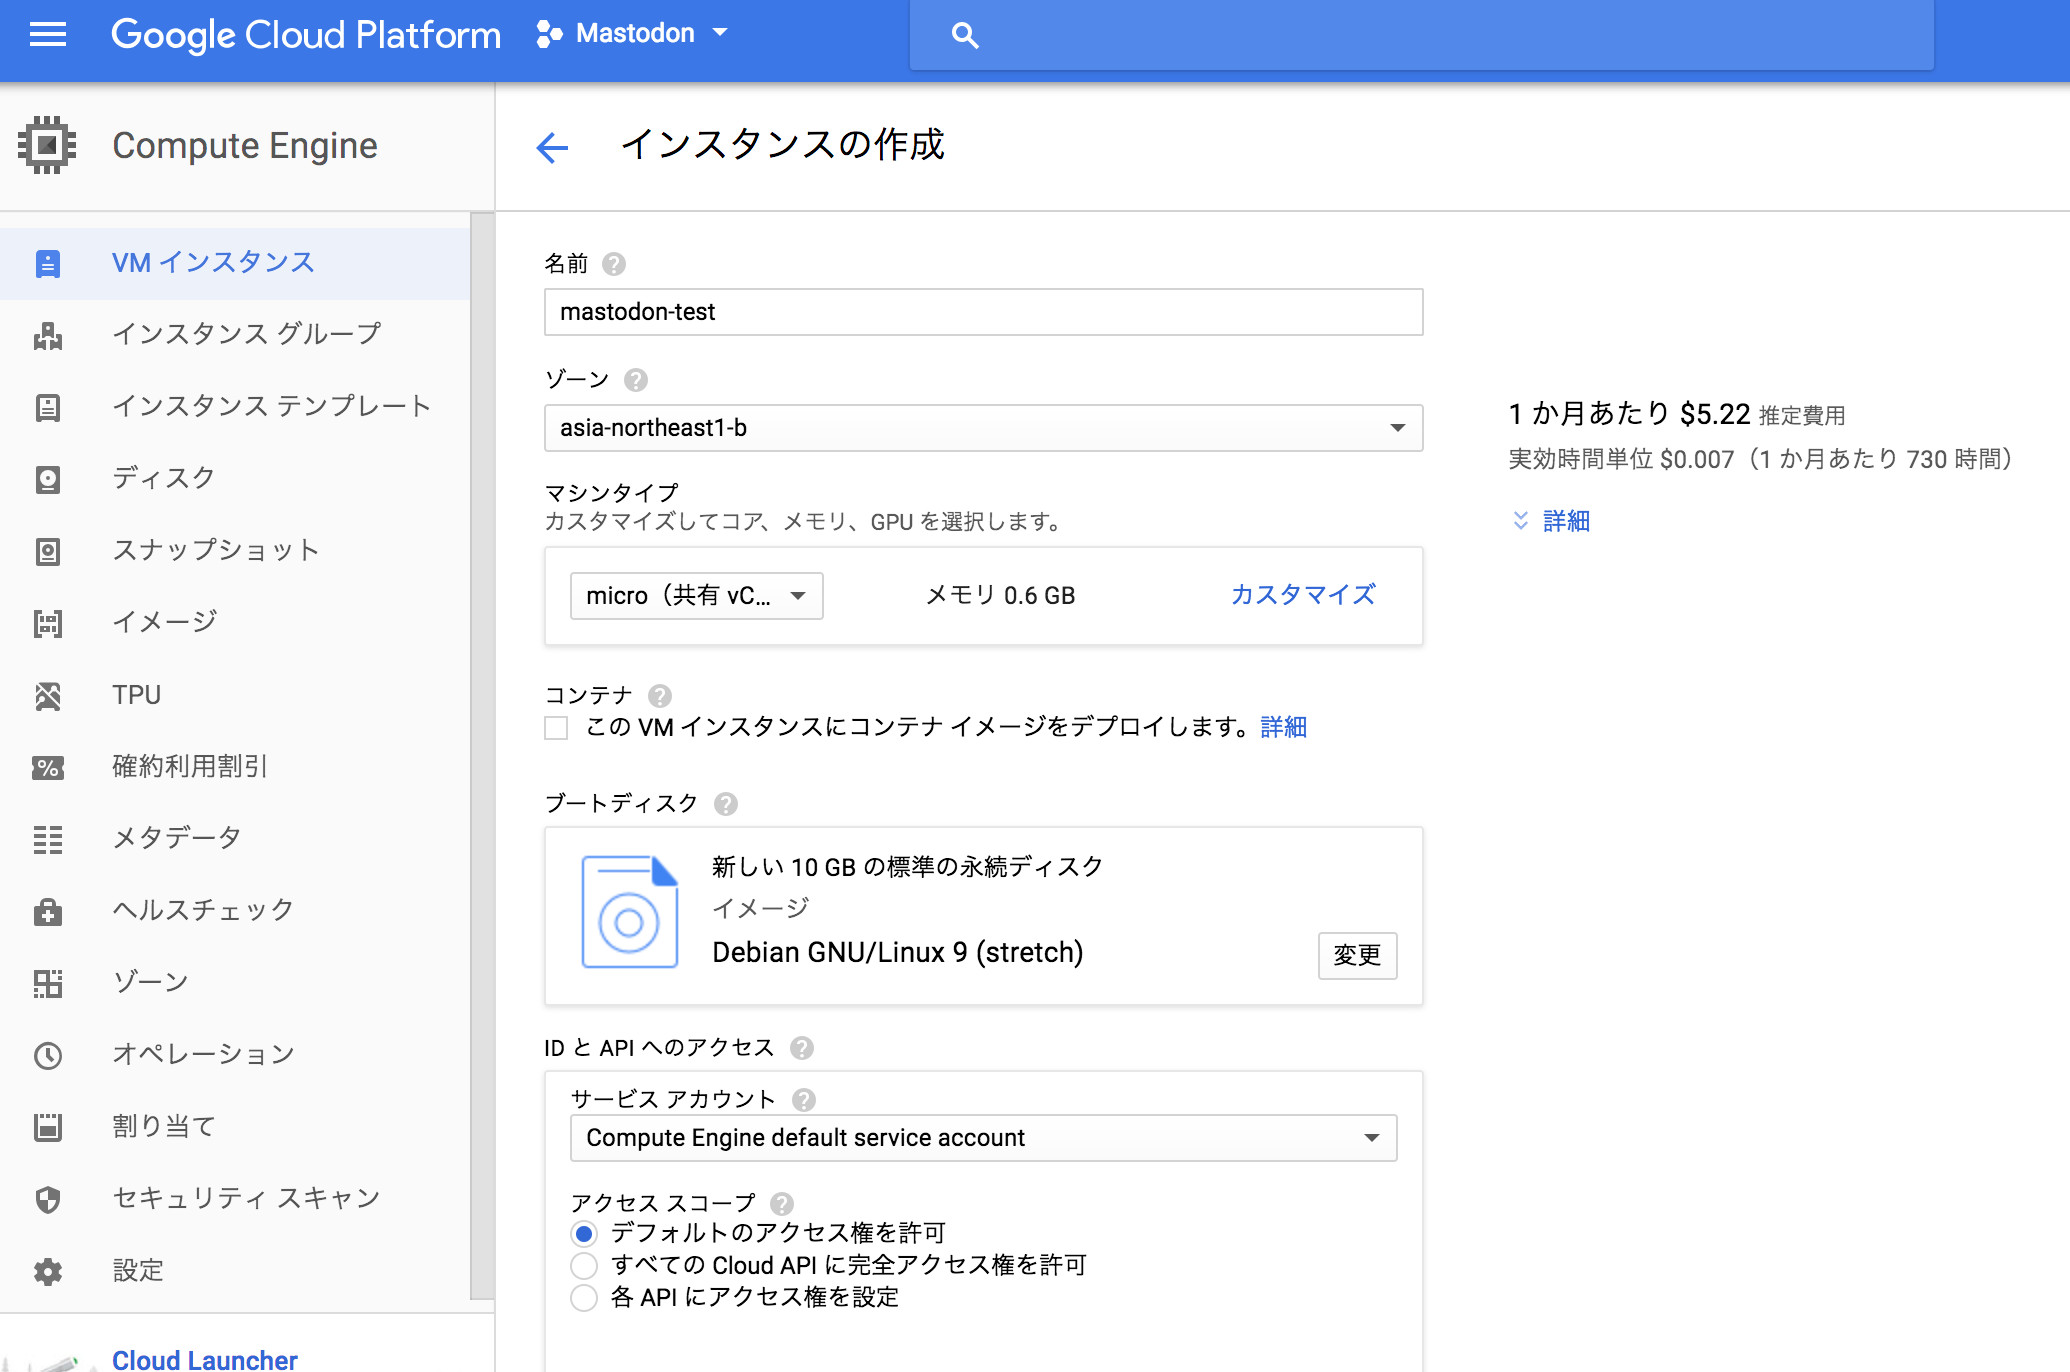Select すべての Cloud API full access radio
The height and width of the screenshot is (1372, 2070).
(x=584, y=1266)
